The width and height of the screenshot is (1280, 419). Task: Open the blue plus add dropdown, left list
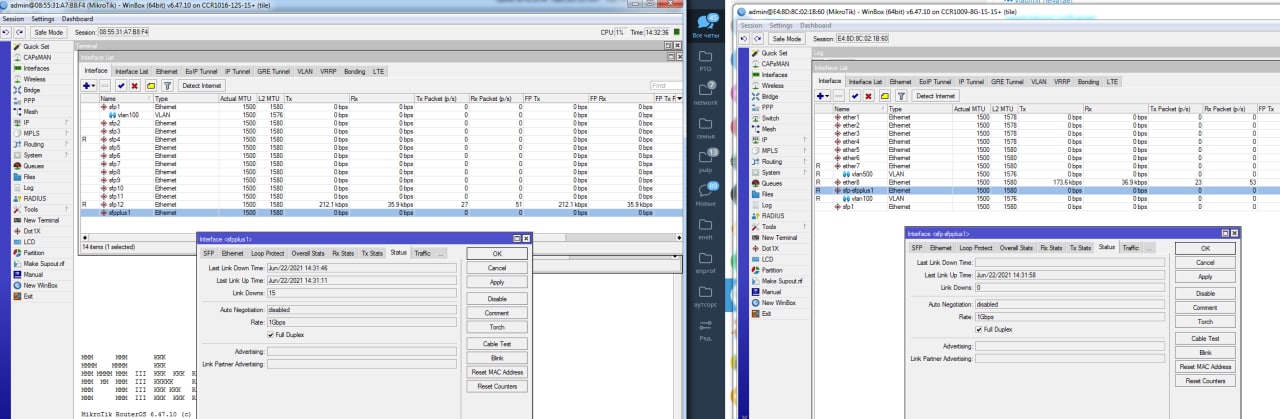pos(89,86)
